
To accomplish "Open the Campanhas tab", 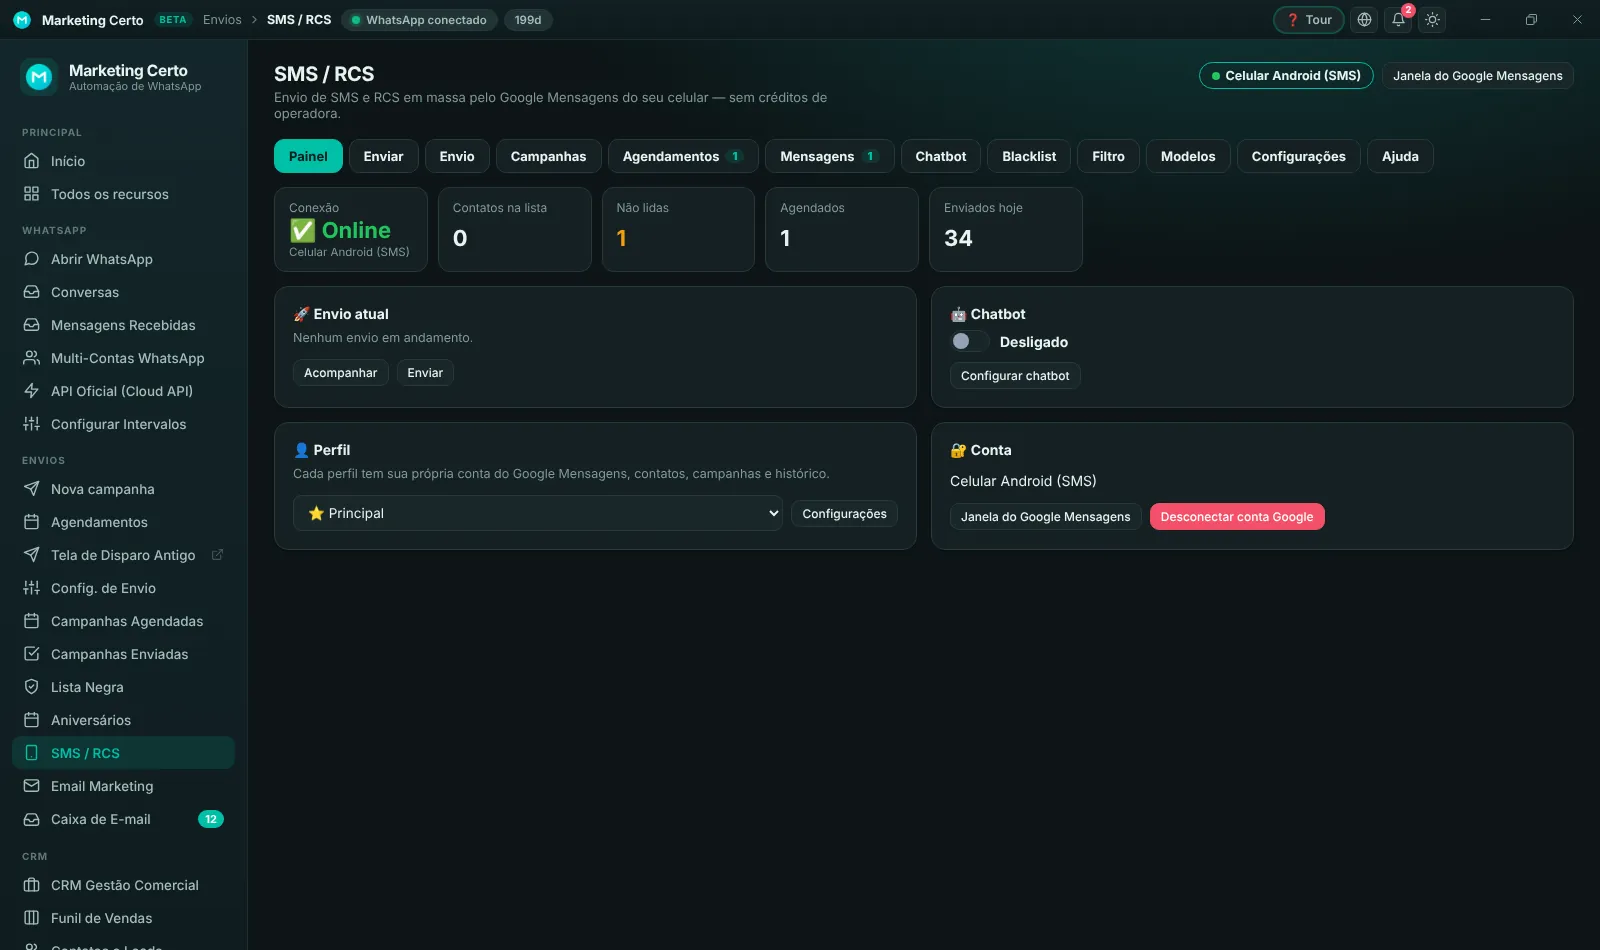I will pyautogui.click(x=548, y=156).
